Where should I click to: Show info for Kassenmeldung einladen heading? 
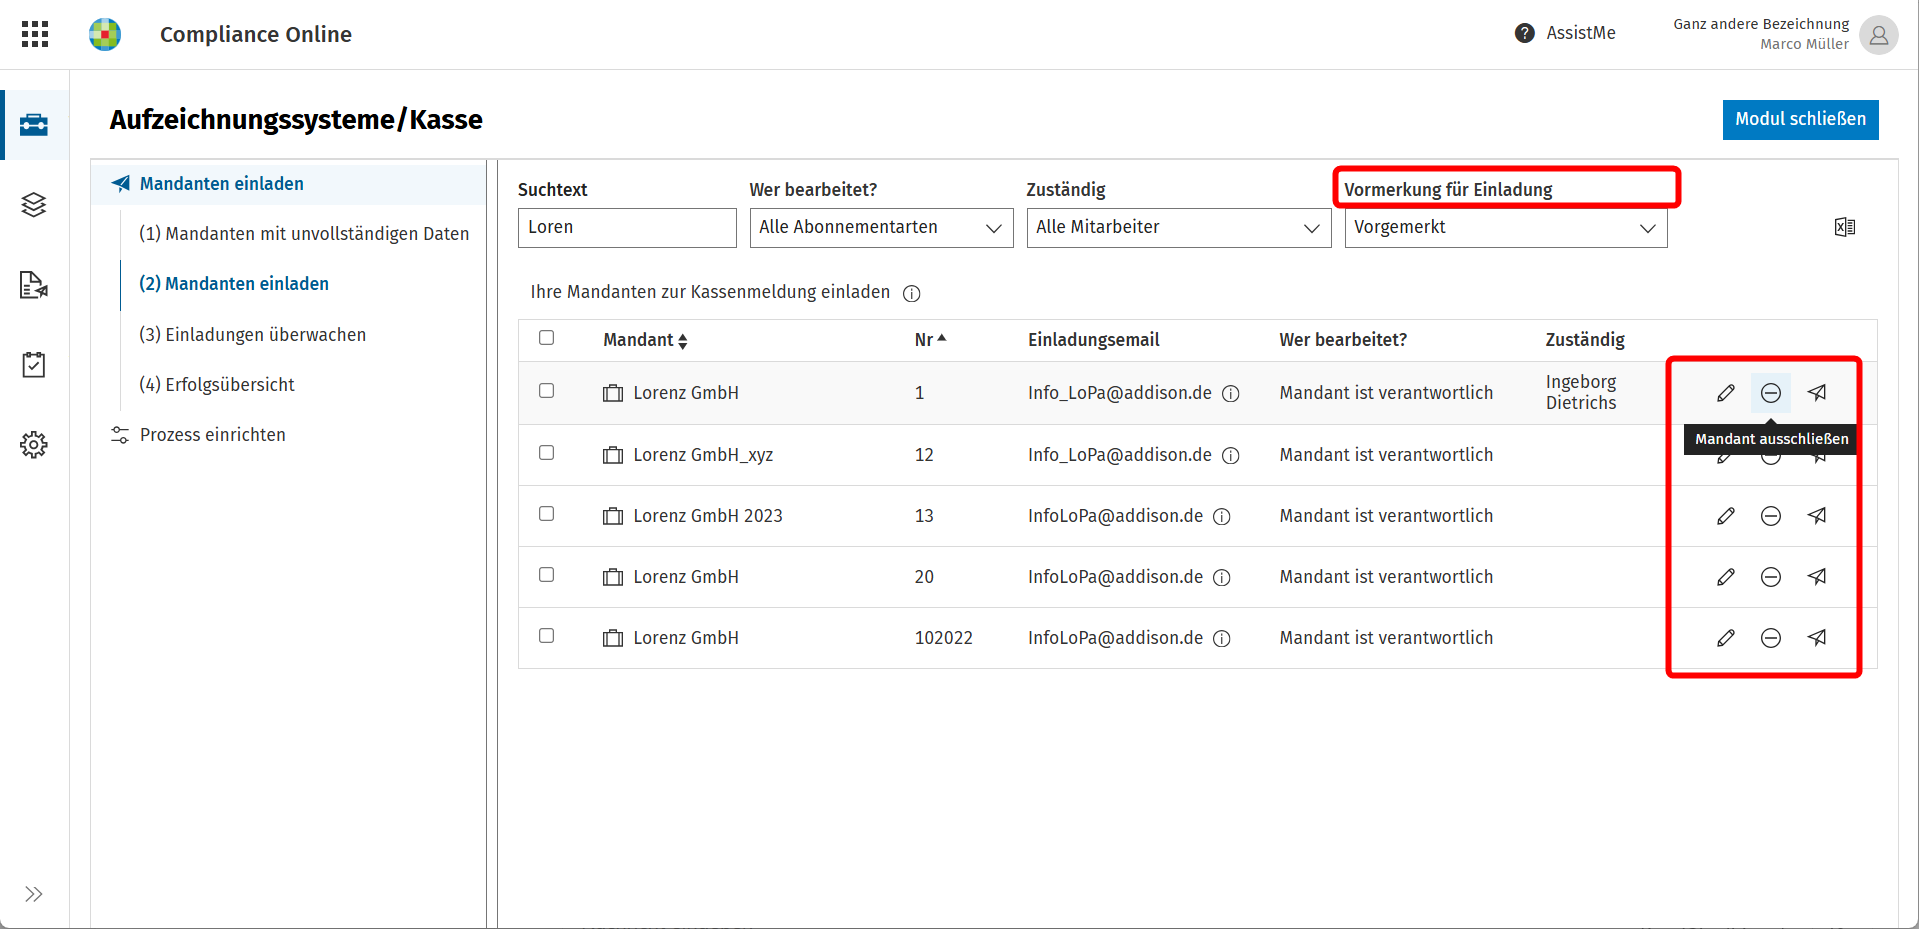click(x=912, y=293)
